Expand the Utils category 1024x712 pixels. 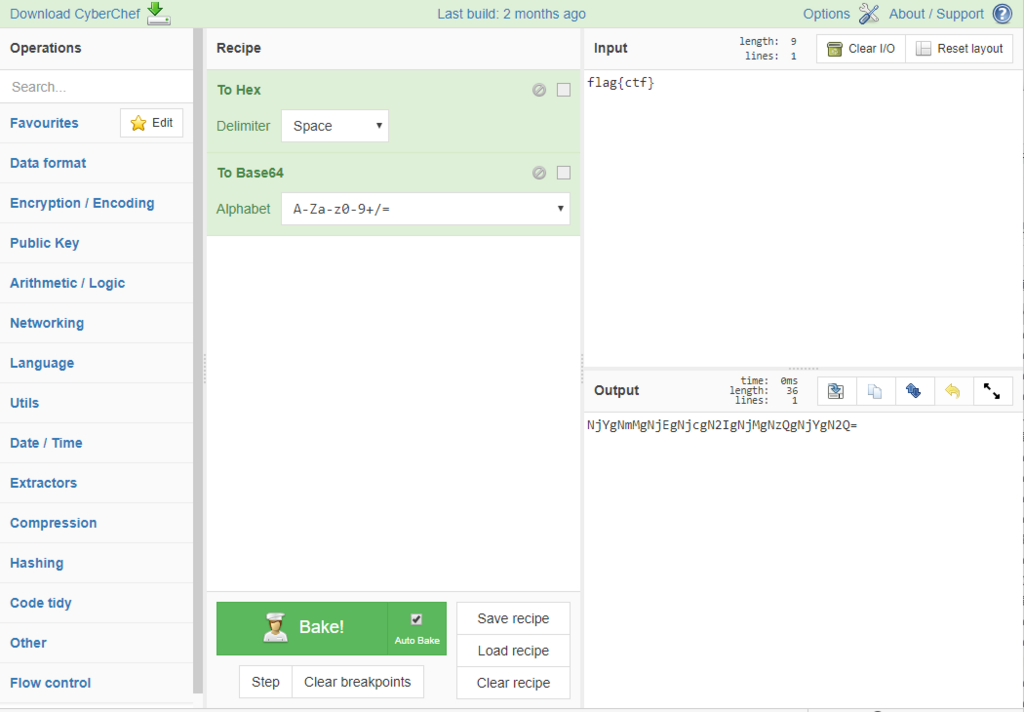[97, 403]
